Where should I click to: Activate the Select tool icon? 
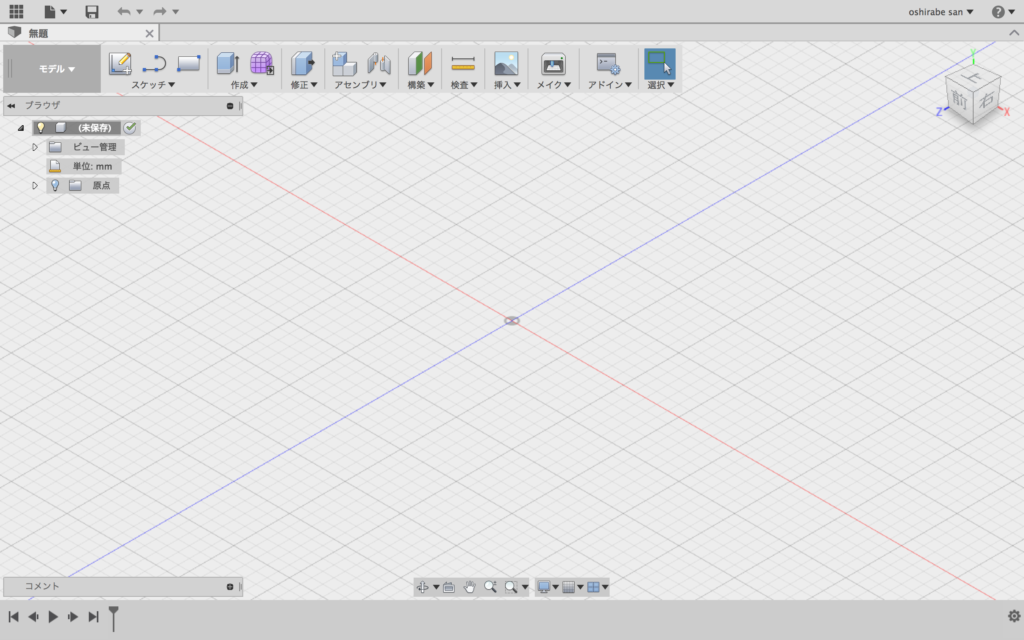pos(660,63)
